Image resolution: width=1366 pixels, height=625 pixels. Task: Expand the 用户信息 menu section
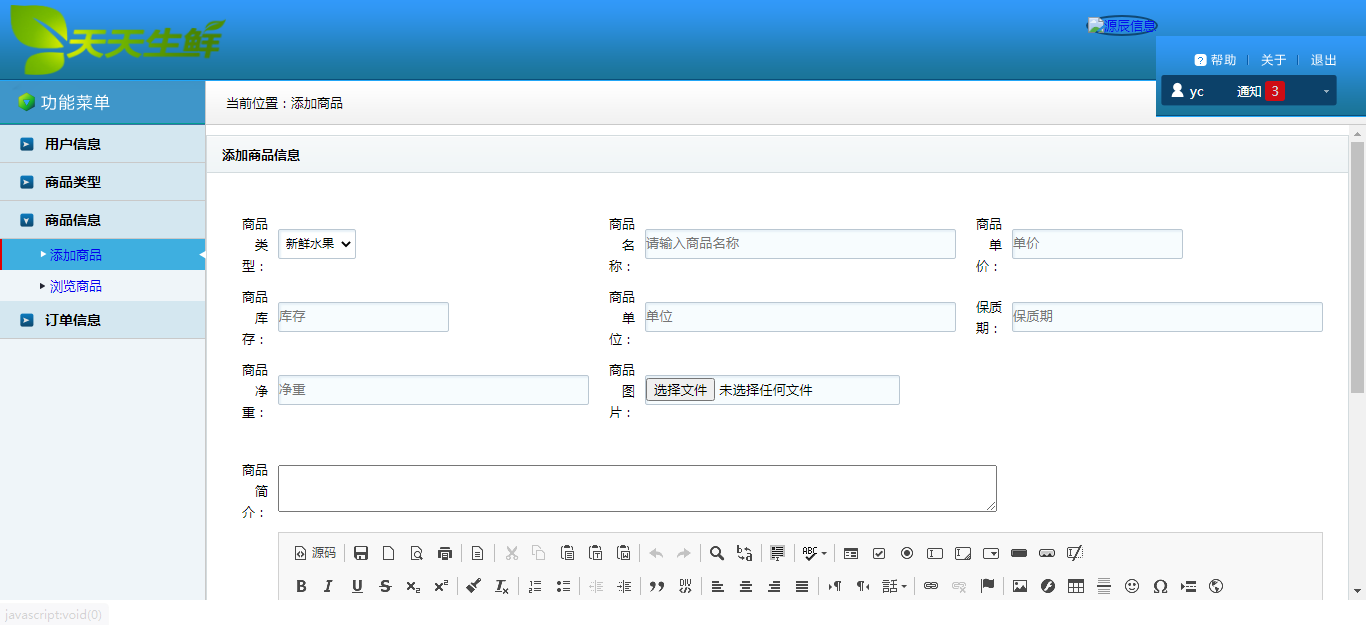(x=72, y=144)
